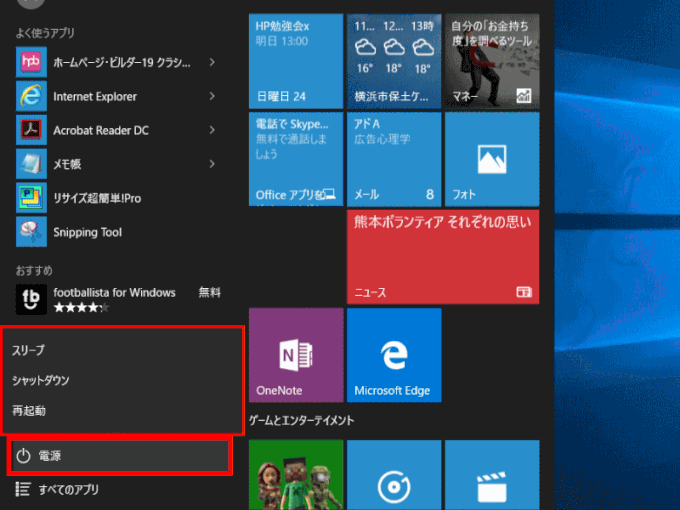Select スリープ from power menu
680x510 pixels.
(29, 350)
